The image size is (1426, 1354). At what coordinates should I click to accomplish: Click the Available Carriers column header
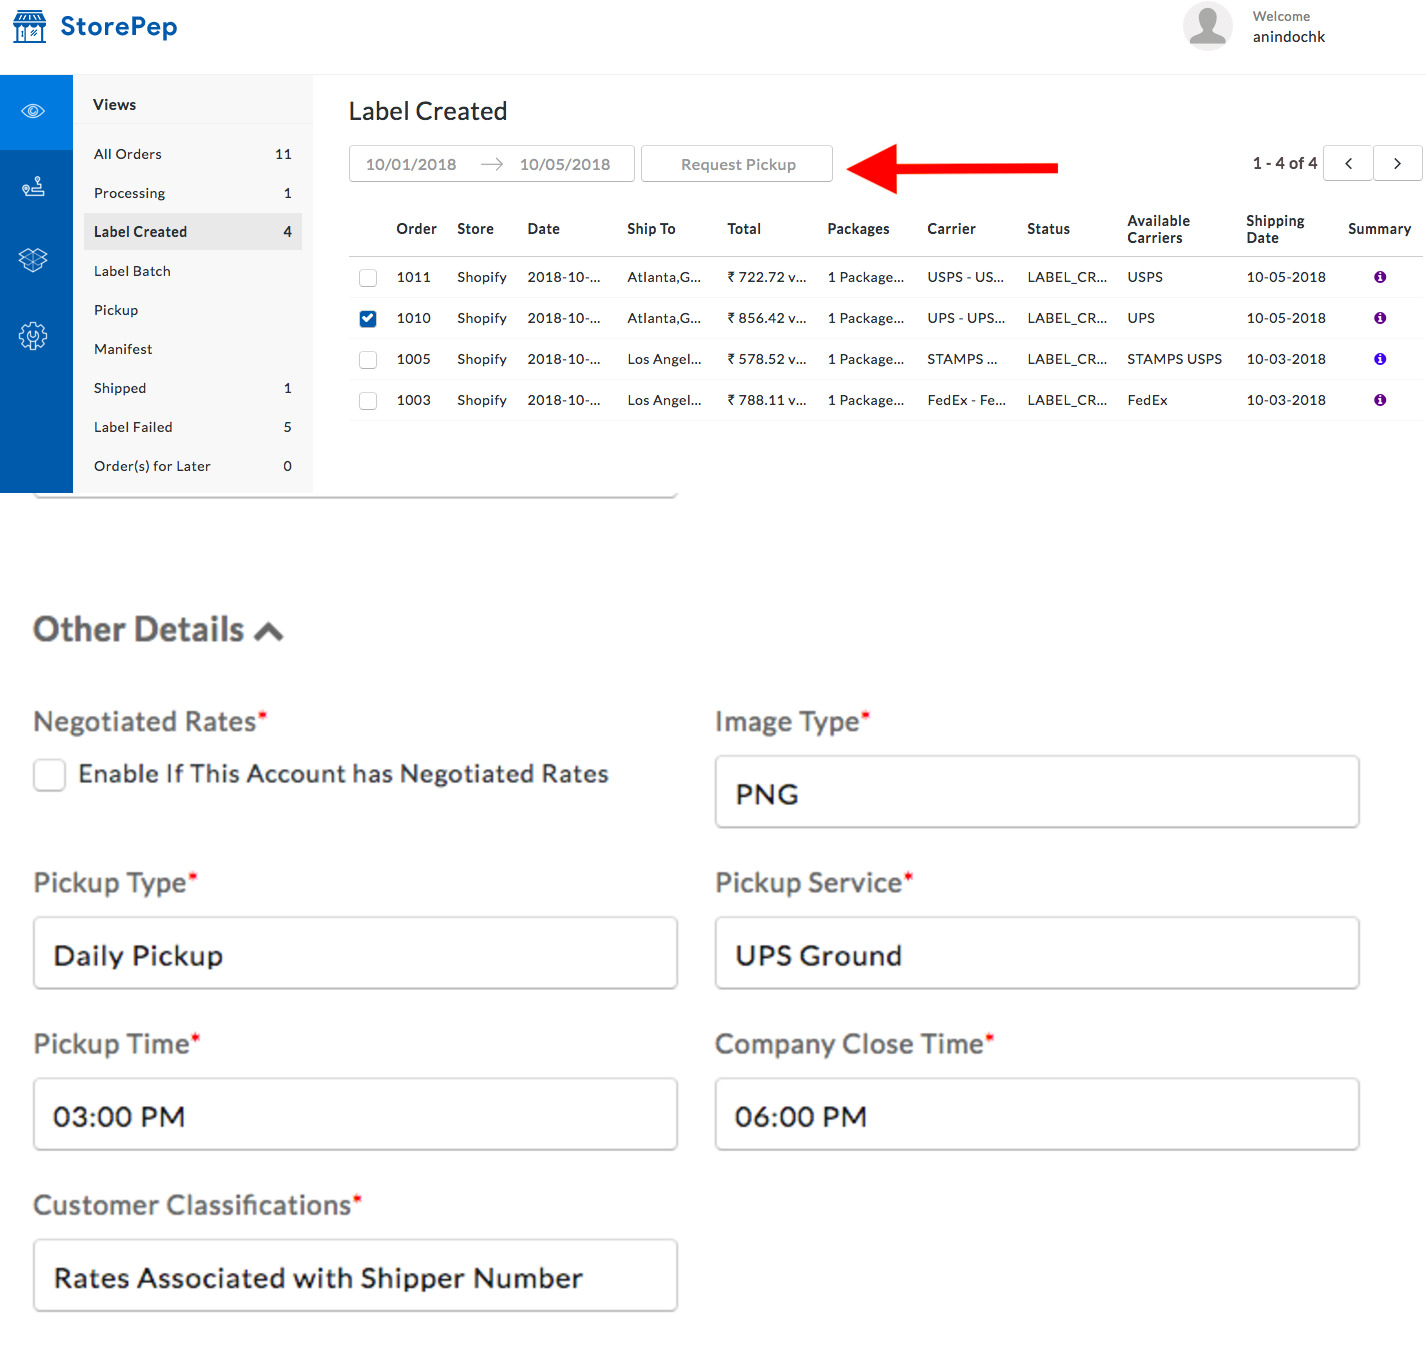click(1158, 229)
